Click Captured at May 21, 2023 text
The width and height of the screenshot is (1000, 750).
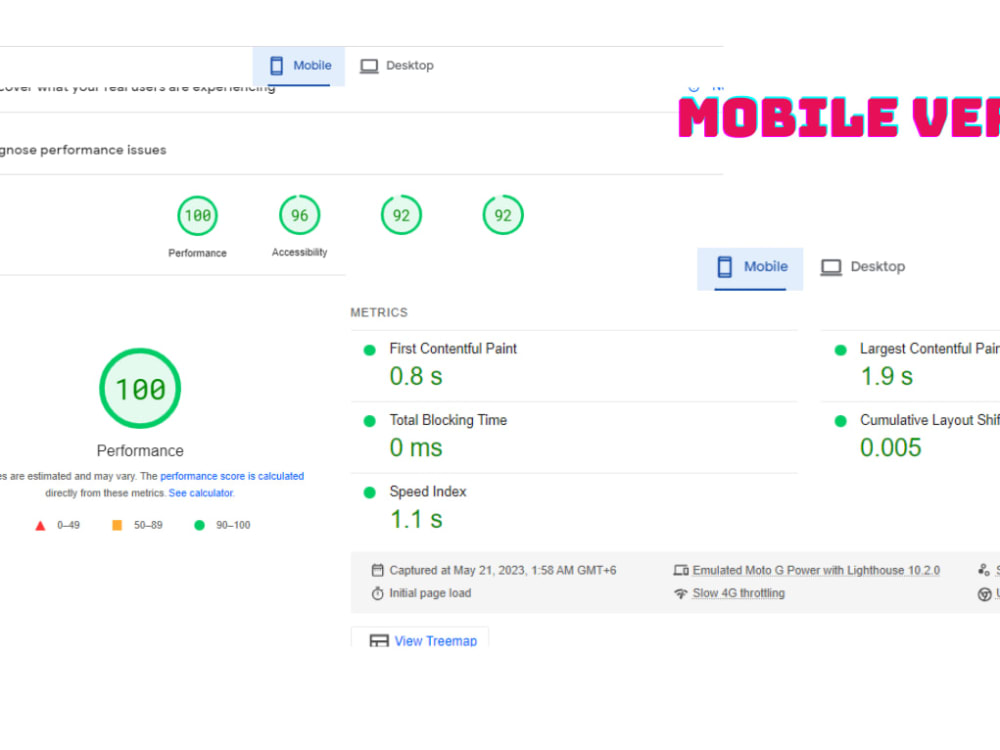(x=503, y=570)
